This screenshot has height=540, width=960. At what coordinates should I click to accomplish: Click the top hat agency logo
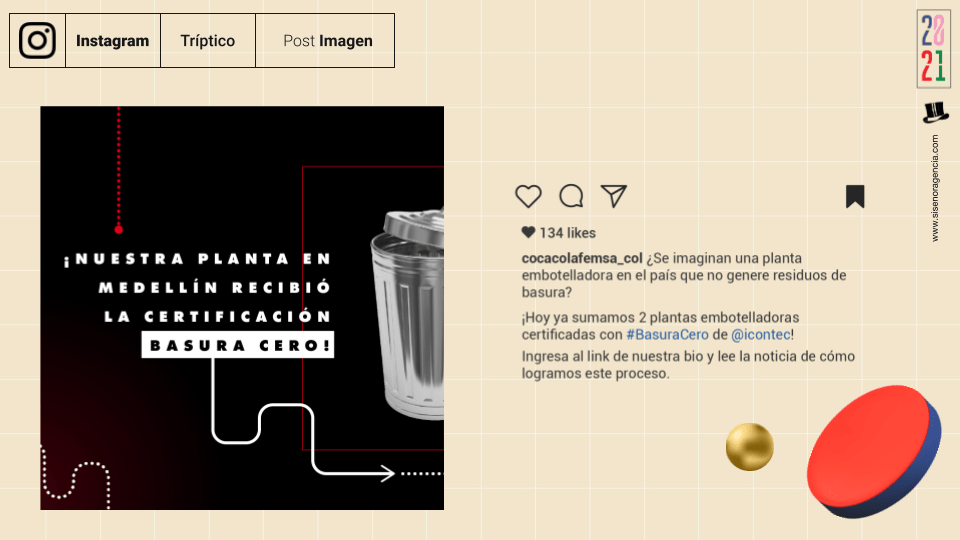click(935, 113)
